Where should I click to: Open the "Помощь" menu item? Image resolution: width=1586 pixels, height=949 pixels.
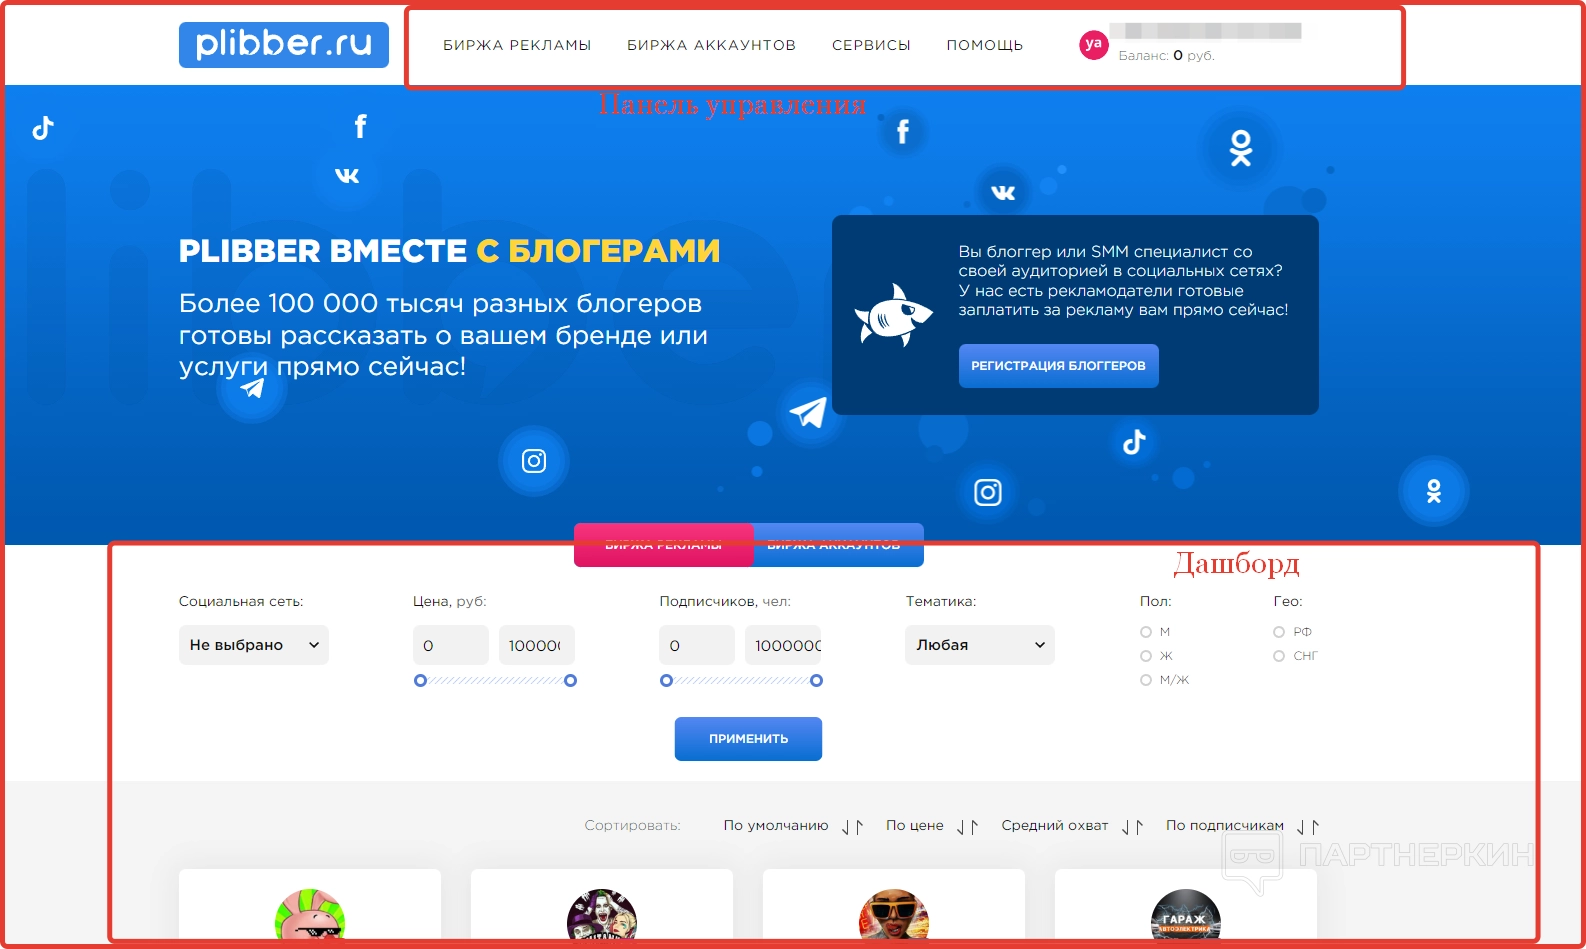point(985,45)
